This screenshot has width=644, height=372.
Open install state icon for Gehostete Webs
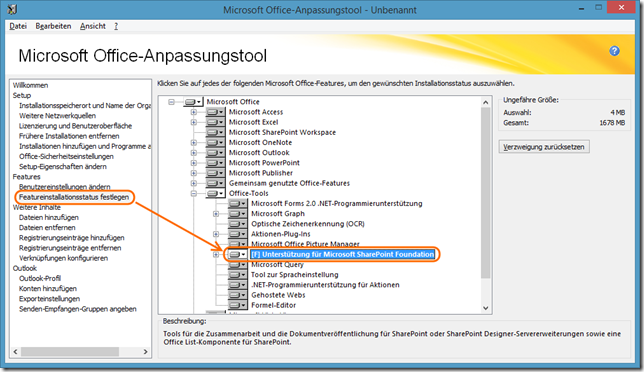(x=237, y=295)
